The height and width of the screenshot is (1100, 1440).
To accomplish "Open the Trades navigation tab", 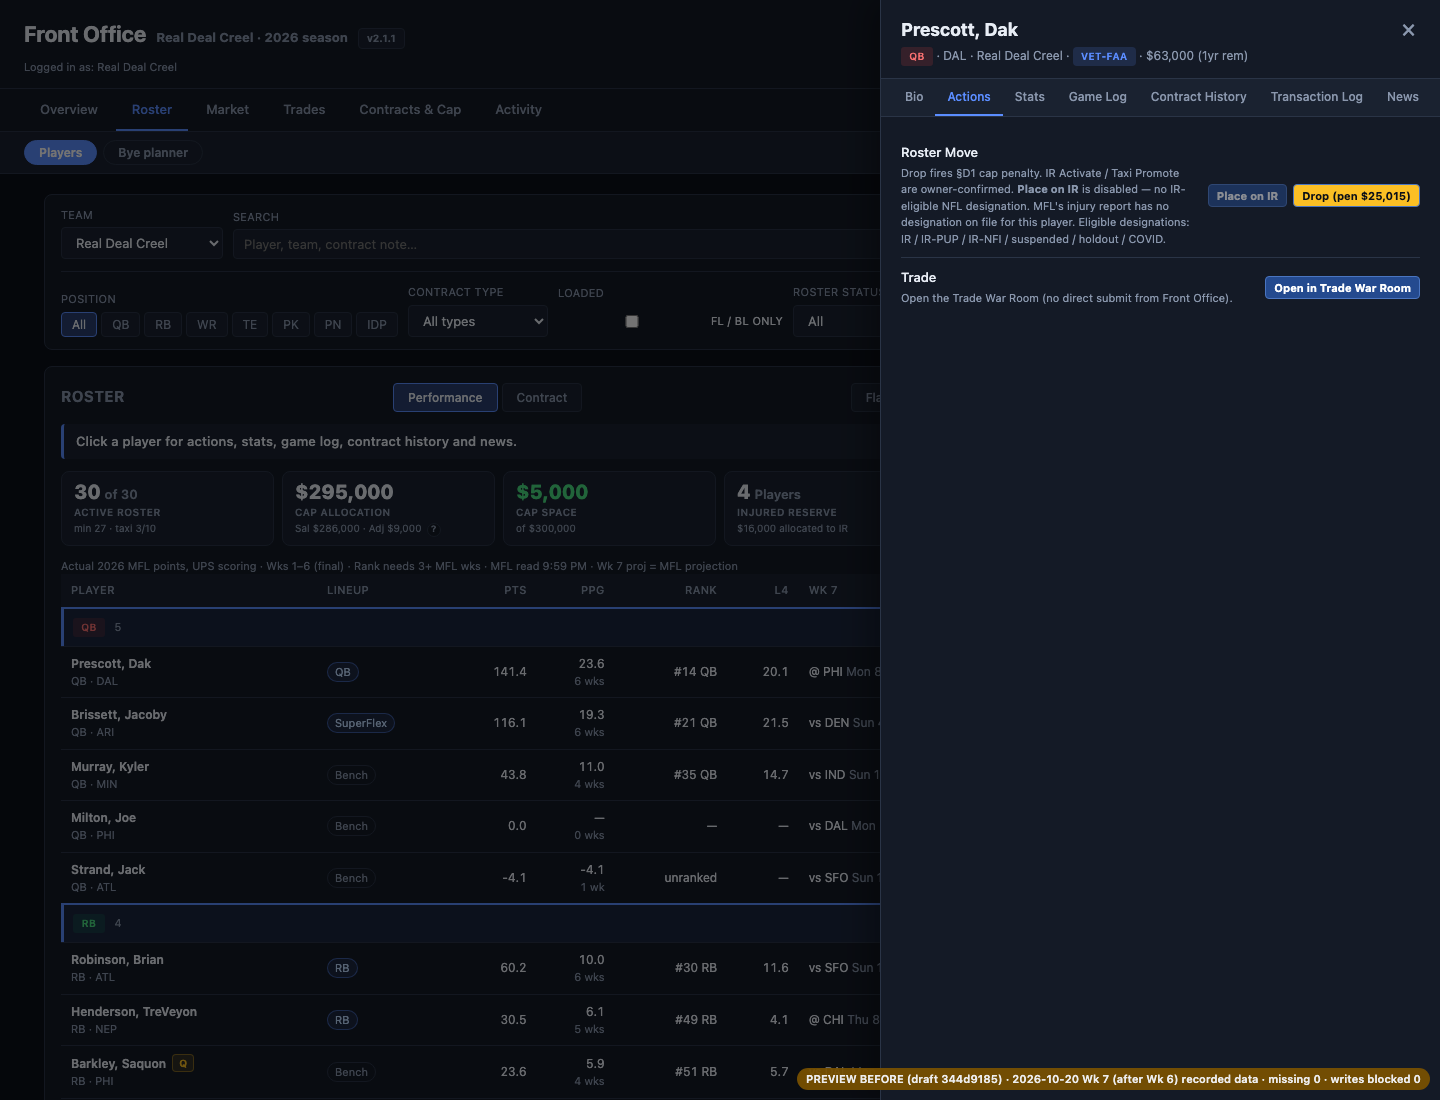I will point(304,110).
